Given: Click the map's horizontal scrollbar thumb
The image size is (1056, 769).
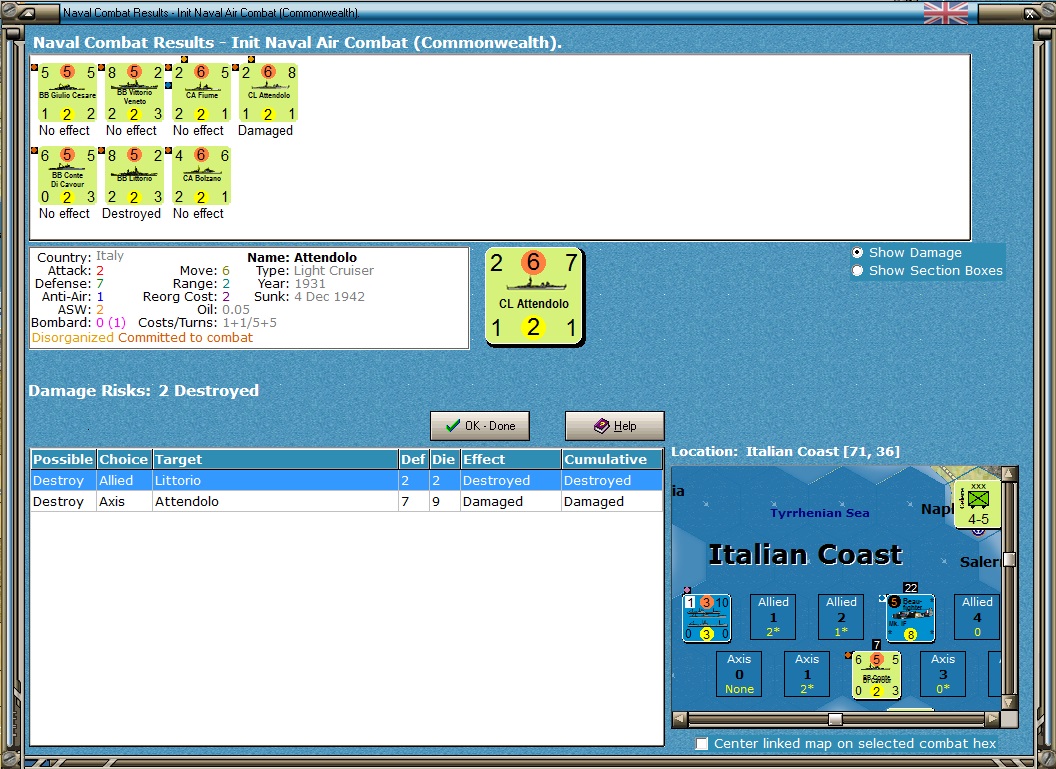Looking at the screenshot, I should (835, 719).
